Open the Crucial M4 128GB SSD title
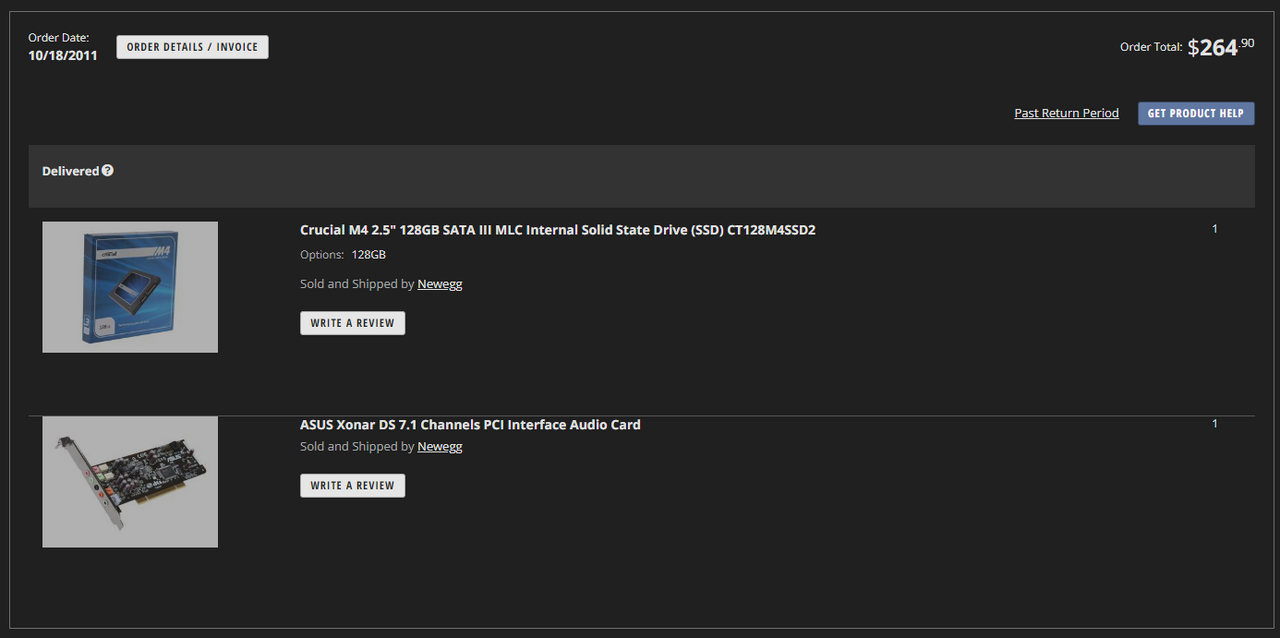This screenshot has width=1280, height=638. pos(557,230)
